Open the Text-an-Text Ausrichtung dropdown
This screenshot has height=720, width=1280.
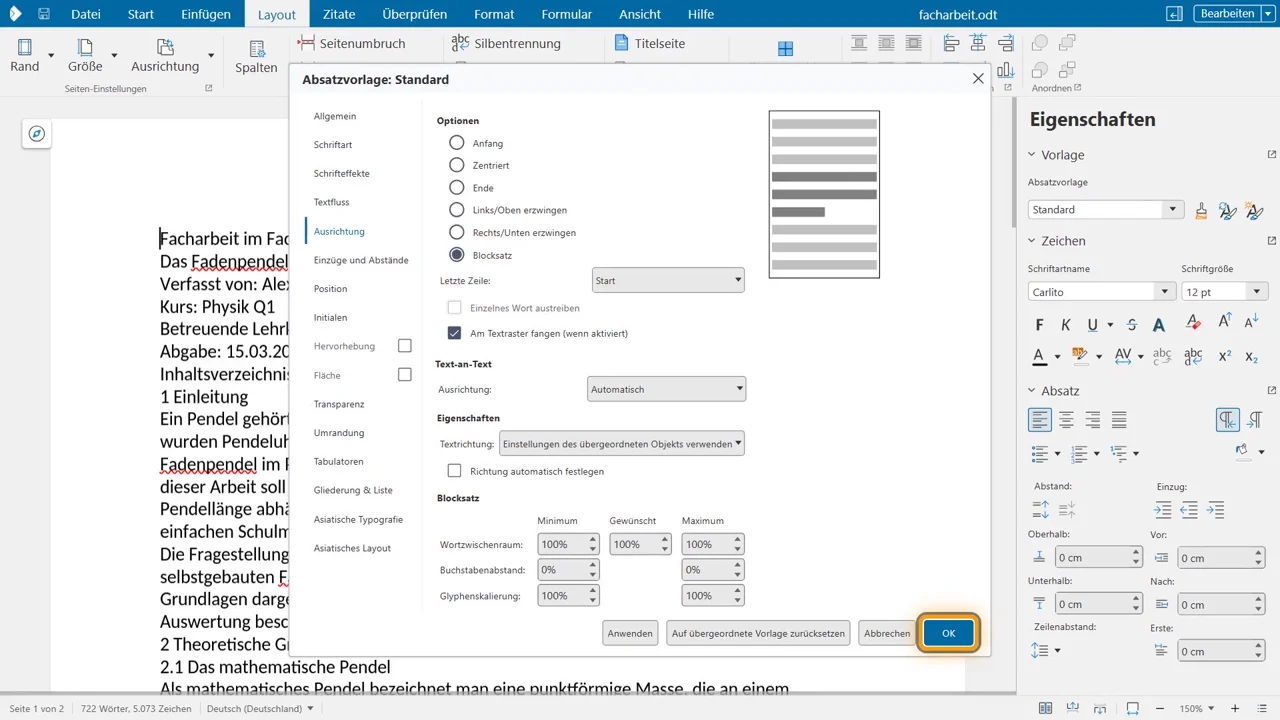pos(666,389)
